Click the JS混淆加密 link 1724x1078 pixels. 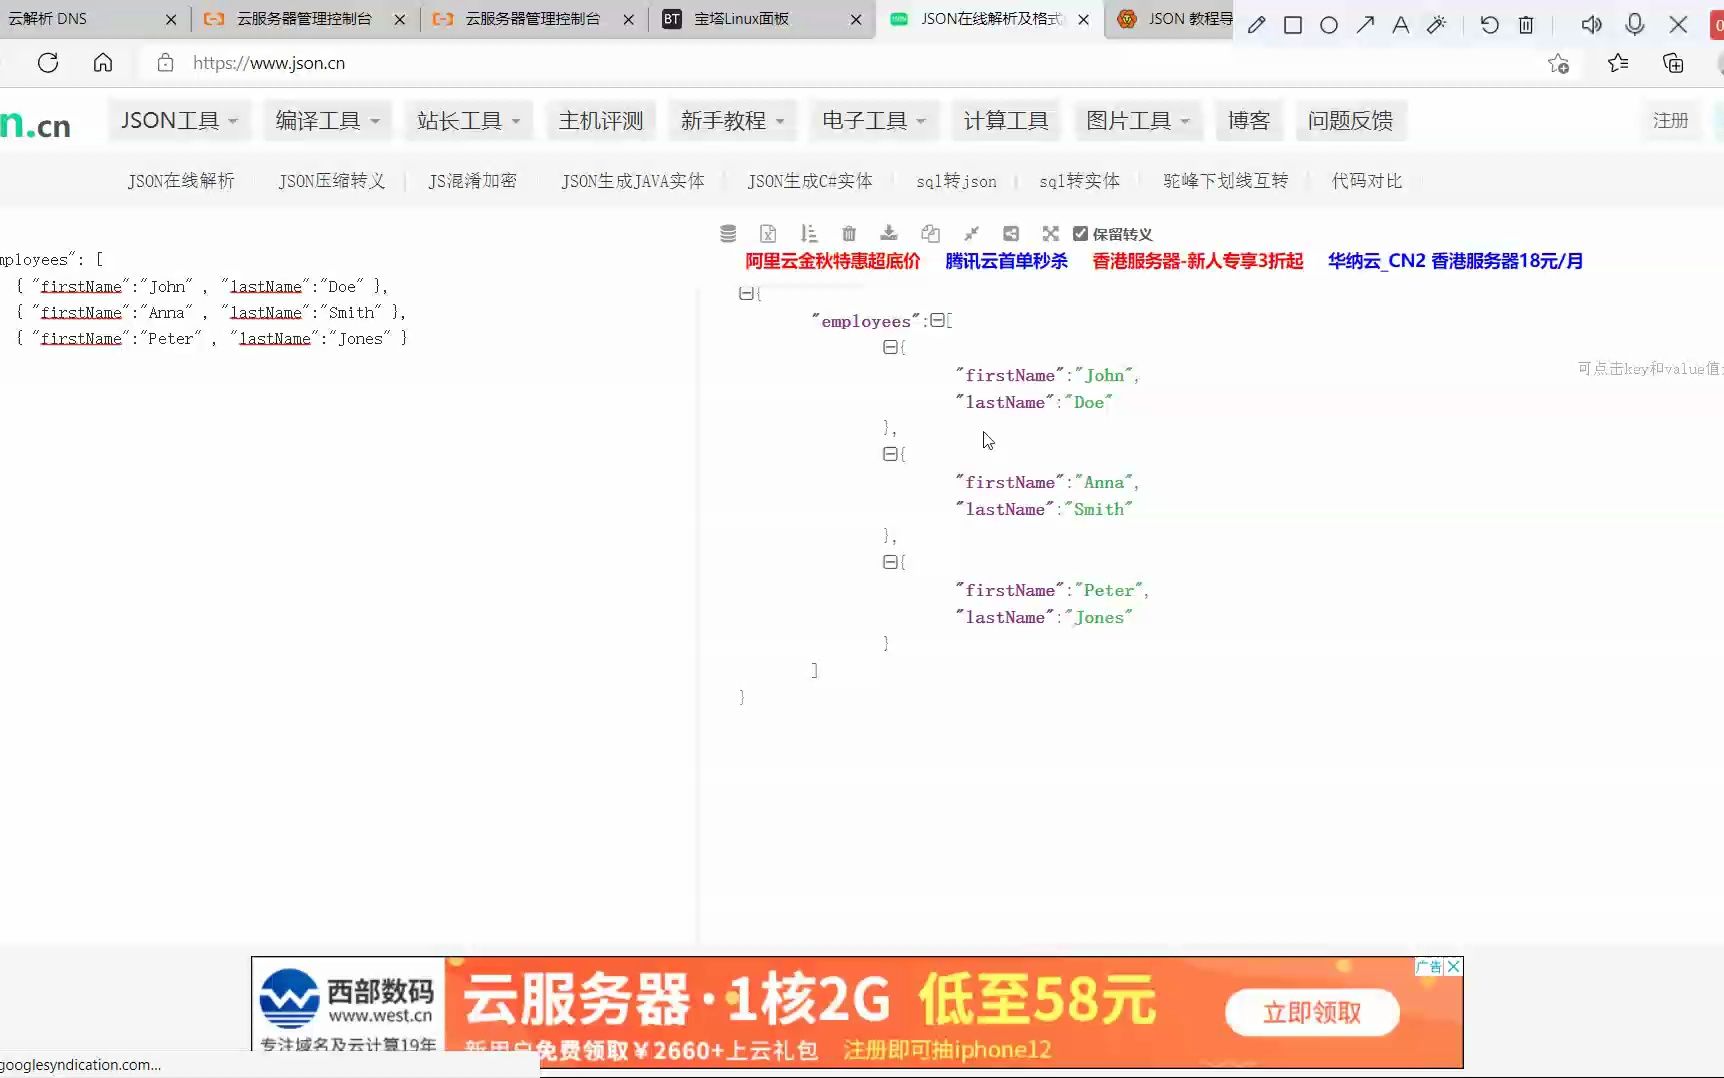click(x=473, y=181)
